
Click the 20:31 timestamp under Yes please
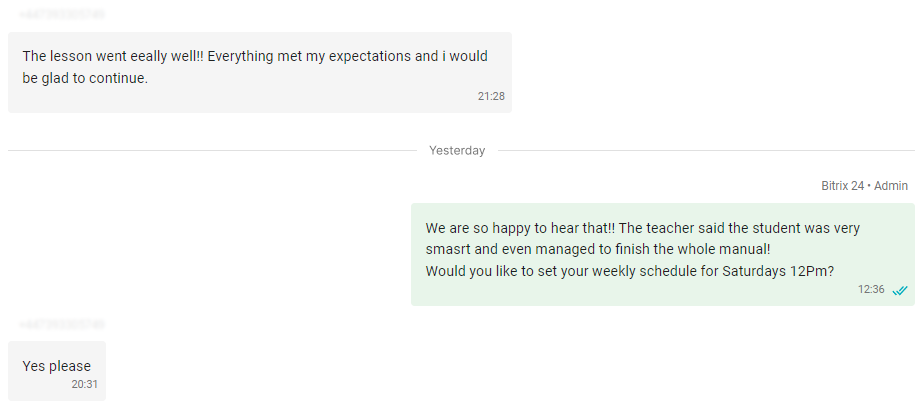click(85, 384)
